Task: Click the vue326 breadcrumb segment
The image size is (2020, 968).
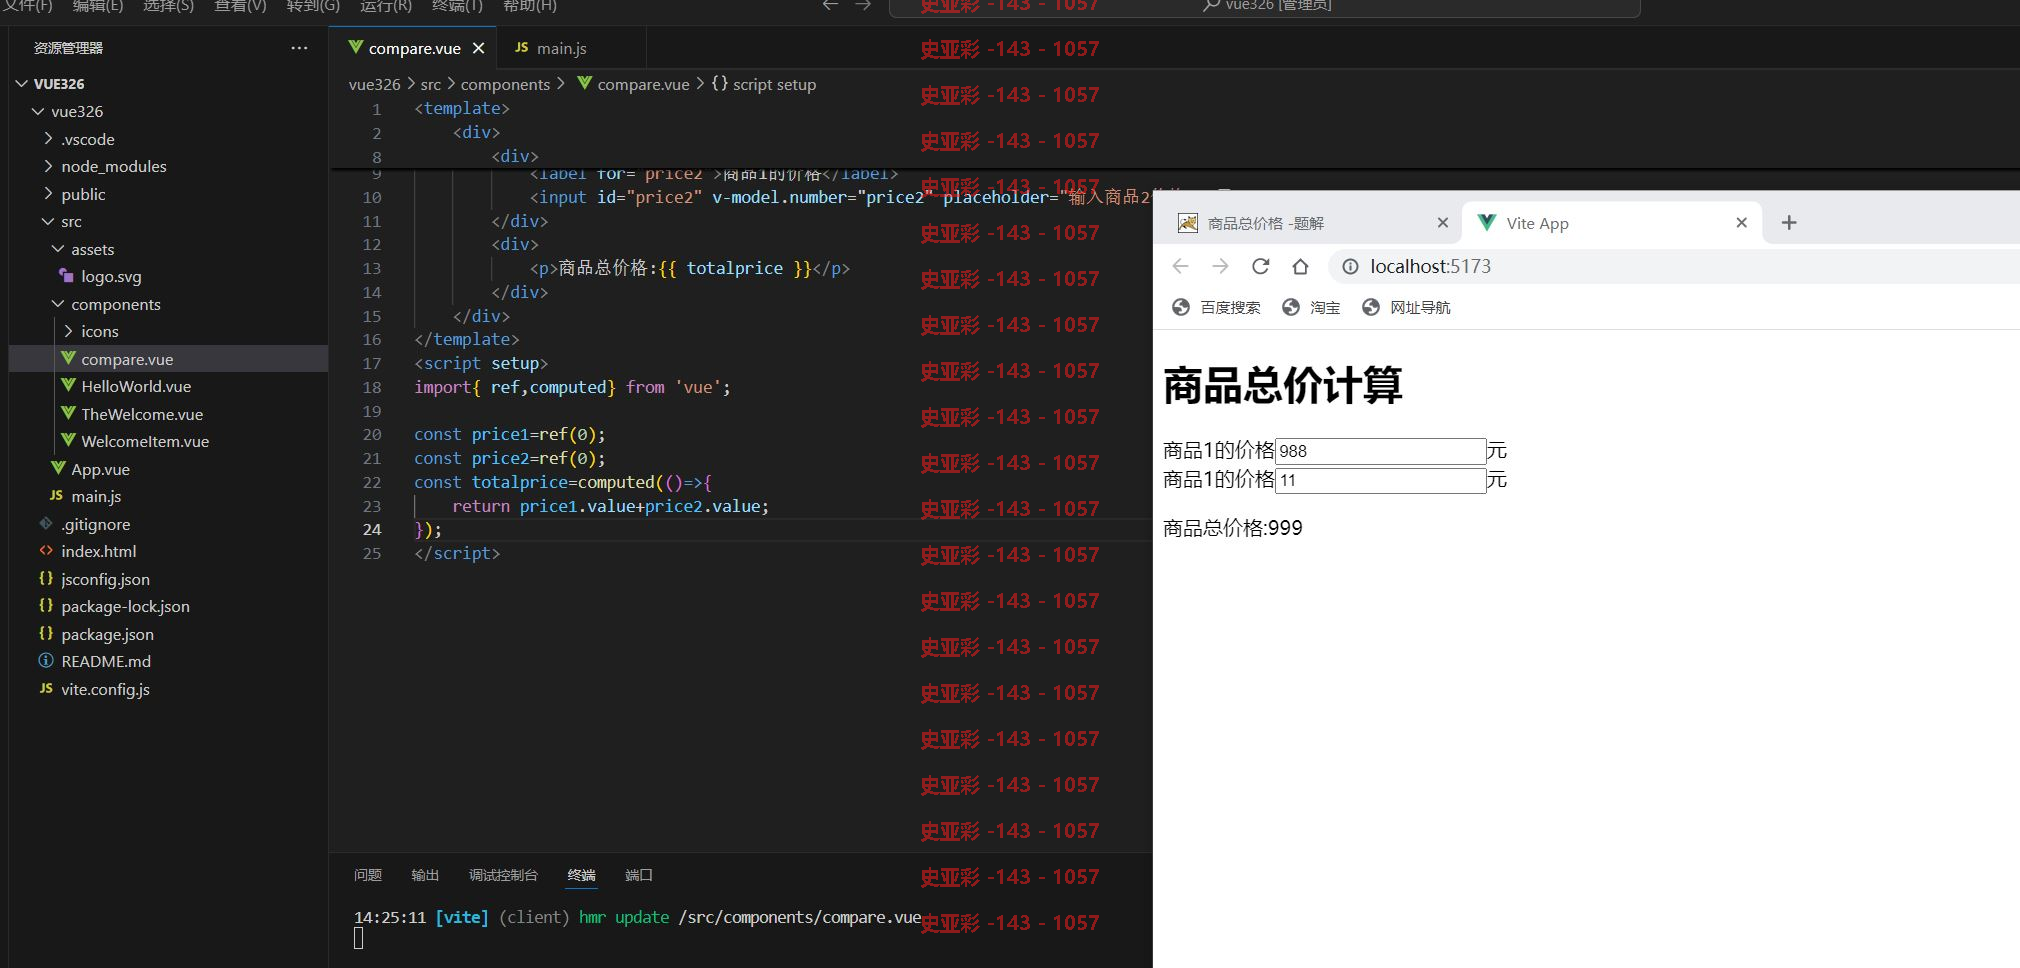Action: (x=374, y=84)
